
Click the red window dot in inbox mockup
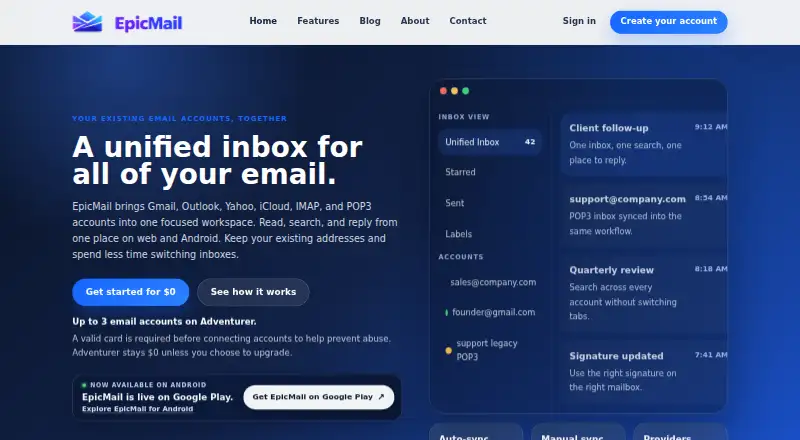click(x=443, y=91)
